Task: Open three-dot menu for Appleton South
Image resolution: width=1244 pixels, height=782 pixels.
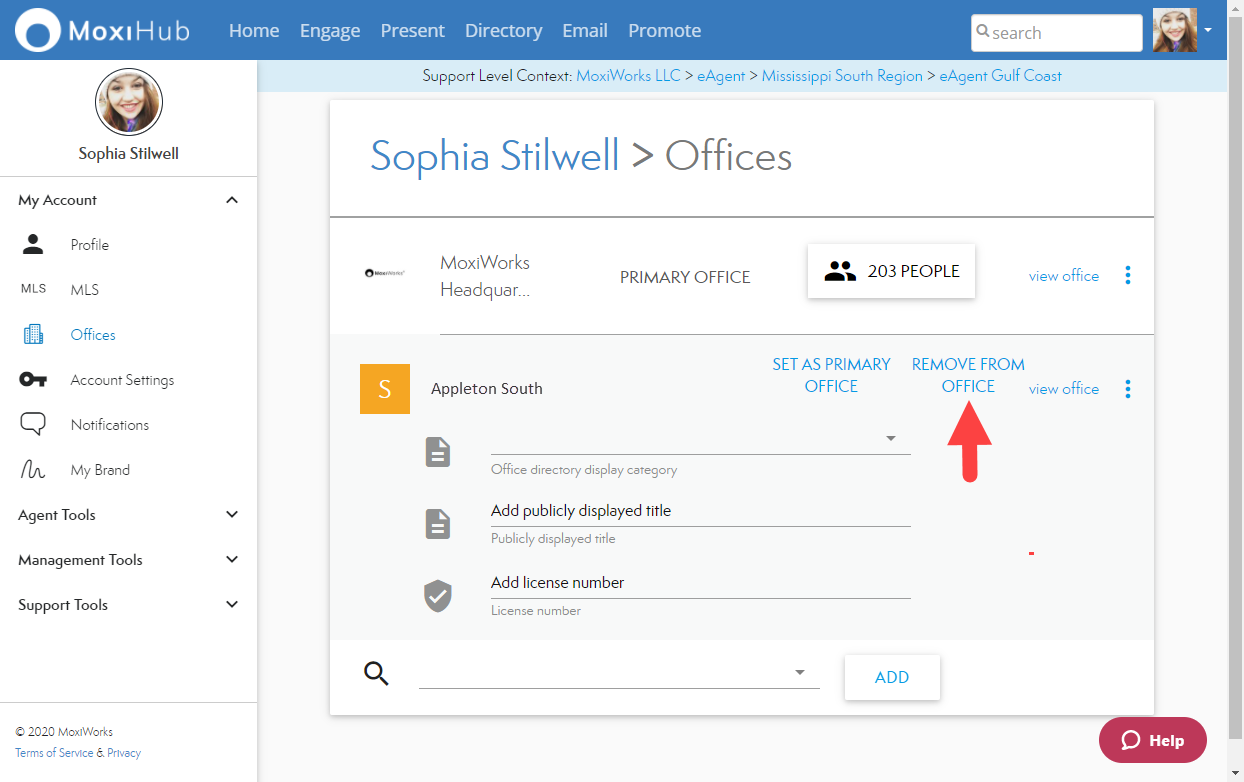Action: pyautogui.click(x=1128, y=389)
